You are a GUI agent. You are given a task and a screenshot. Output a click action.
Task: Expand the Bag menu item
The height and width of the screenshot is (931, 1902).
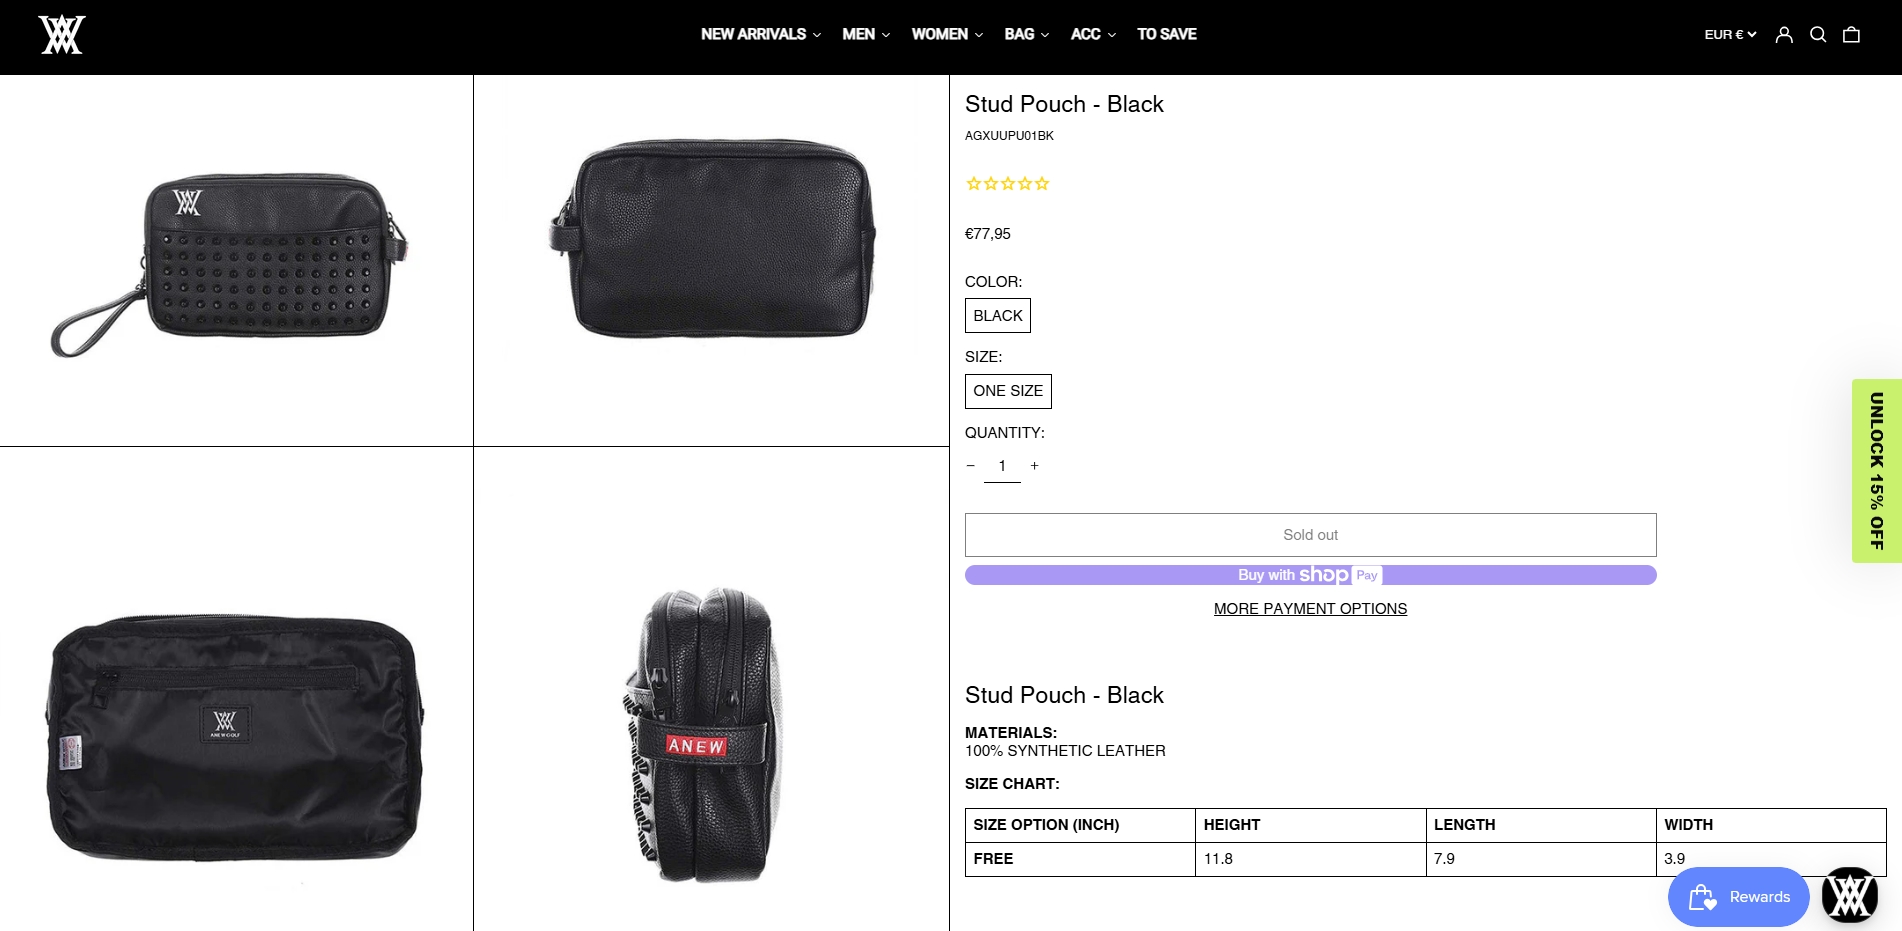1026,34
